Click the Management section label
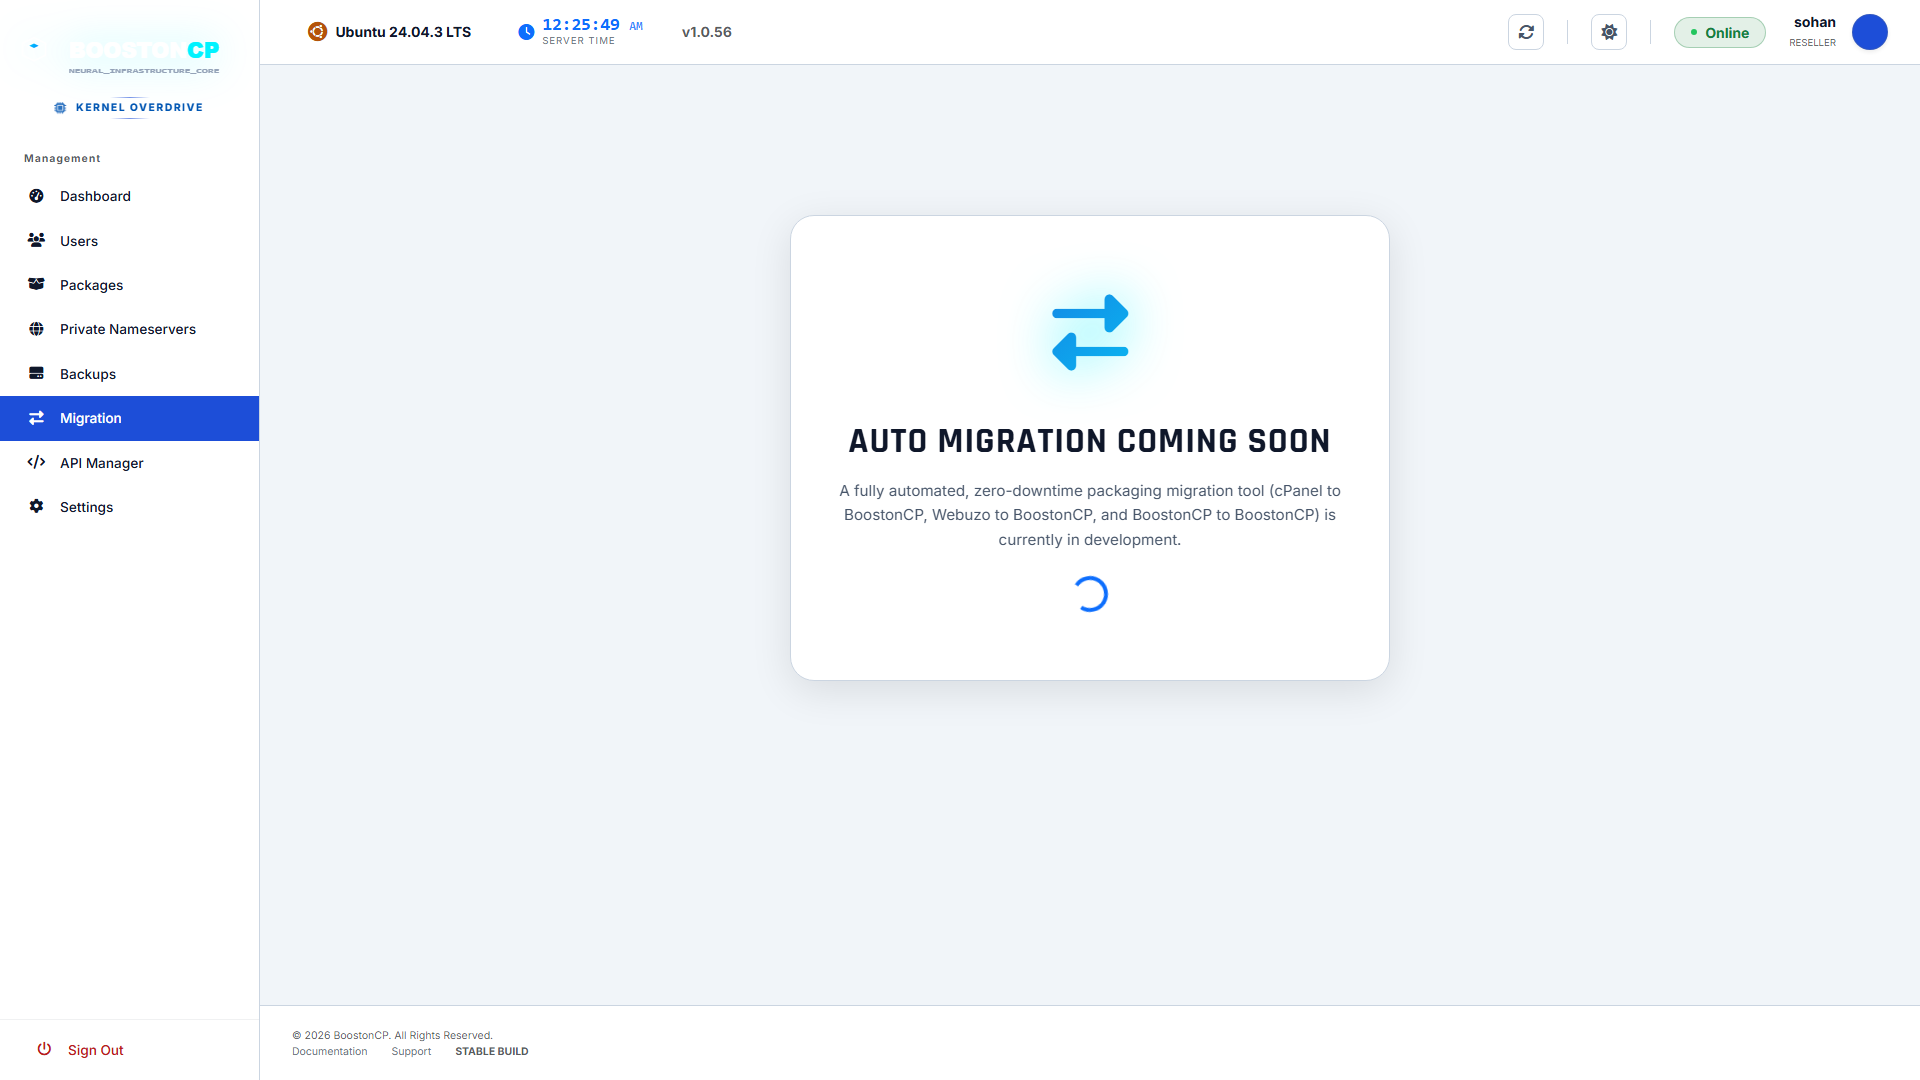Image resolution: width=1920 pixels, height=1080 pixels. 62,158
